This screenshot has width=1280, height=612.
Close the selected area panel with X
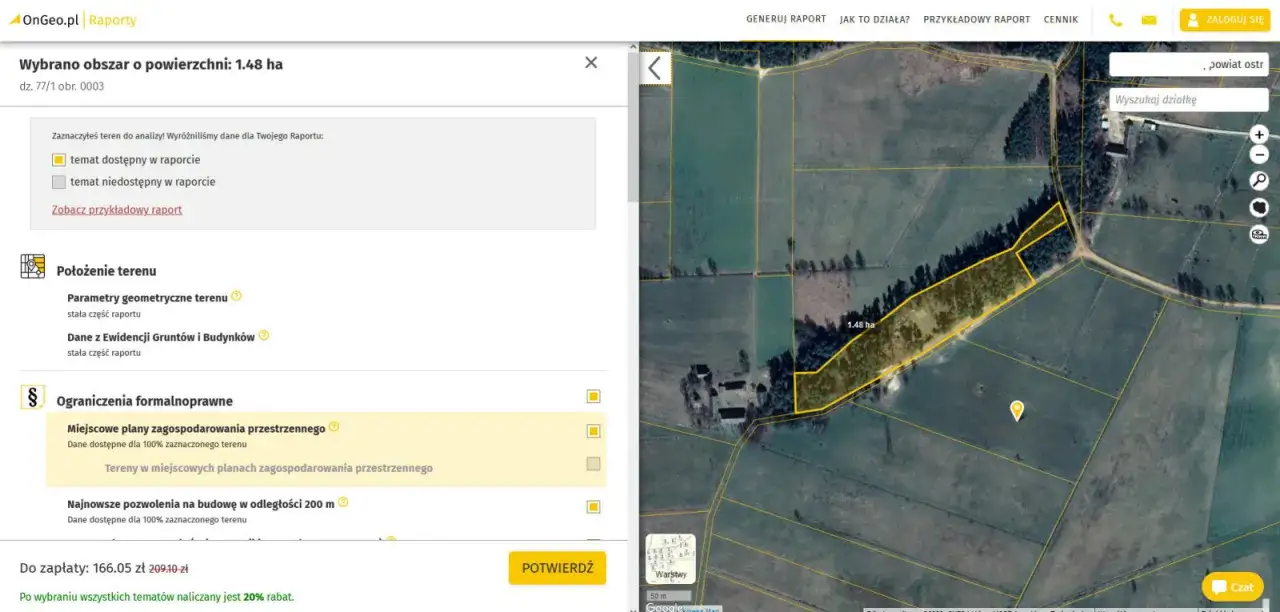[x=591, y=63]
